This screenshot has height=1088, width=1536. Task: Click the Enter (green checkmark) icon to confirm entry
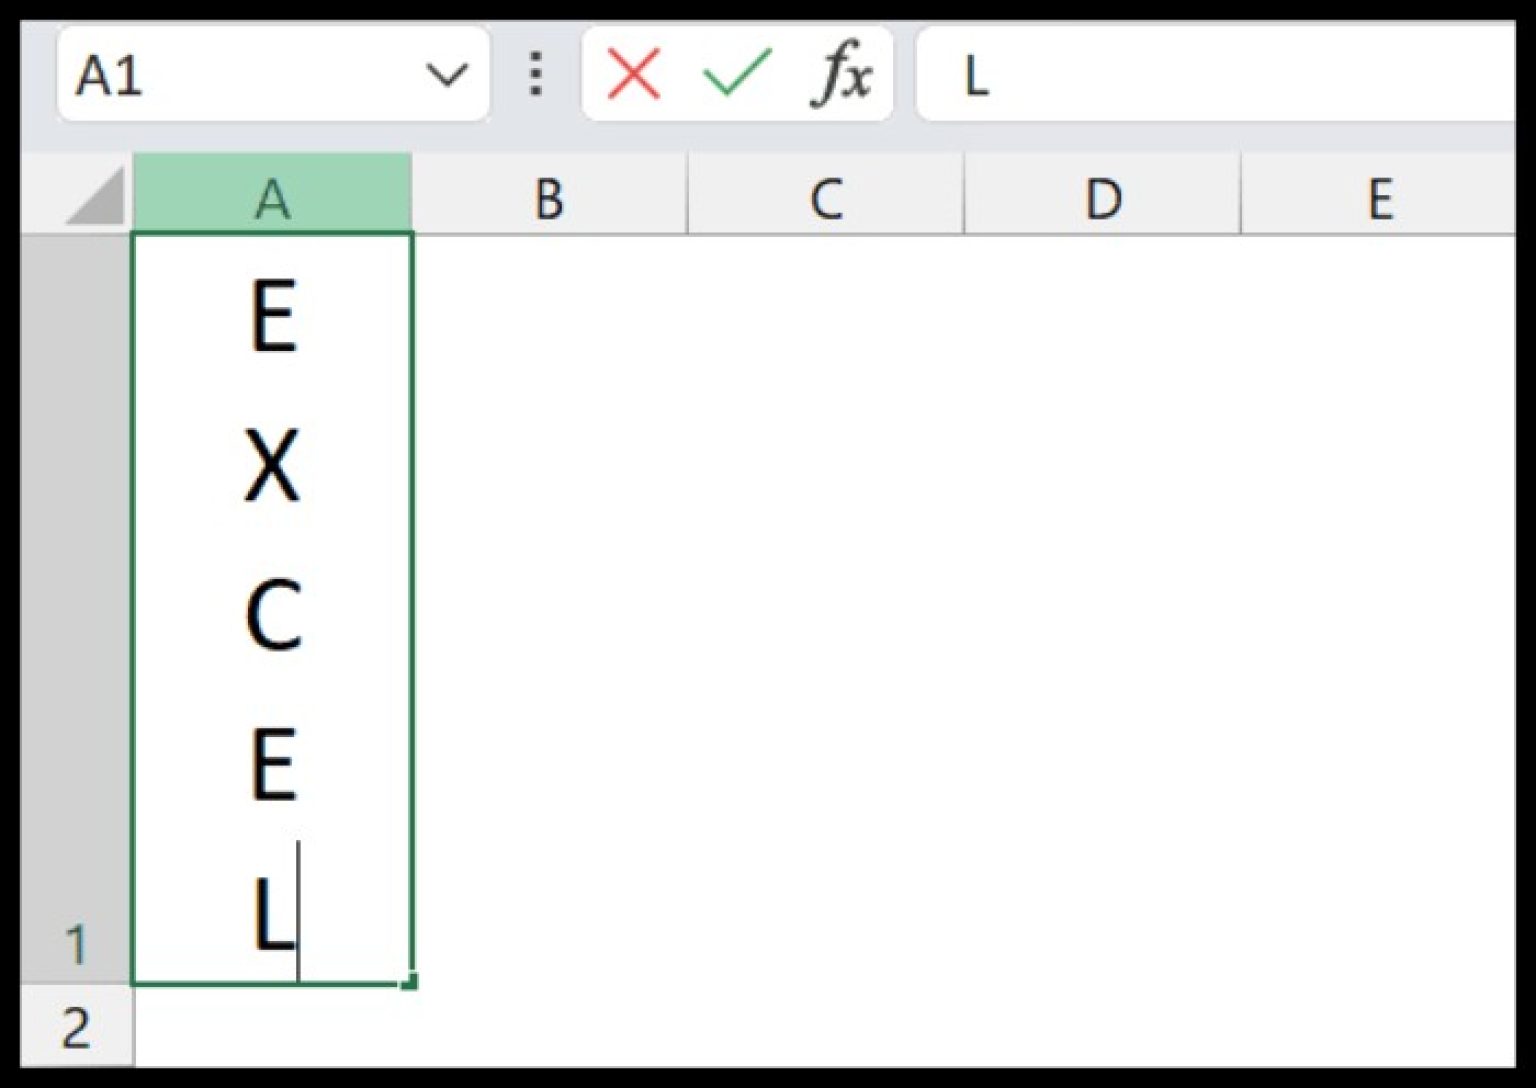tap(737, 74)
